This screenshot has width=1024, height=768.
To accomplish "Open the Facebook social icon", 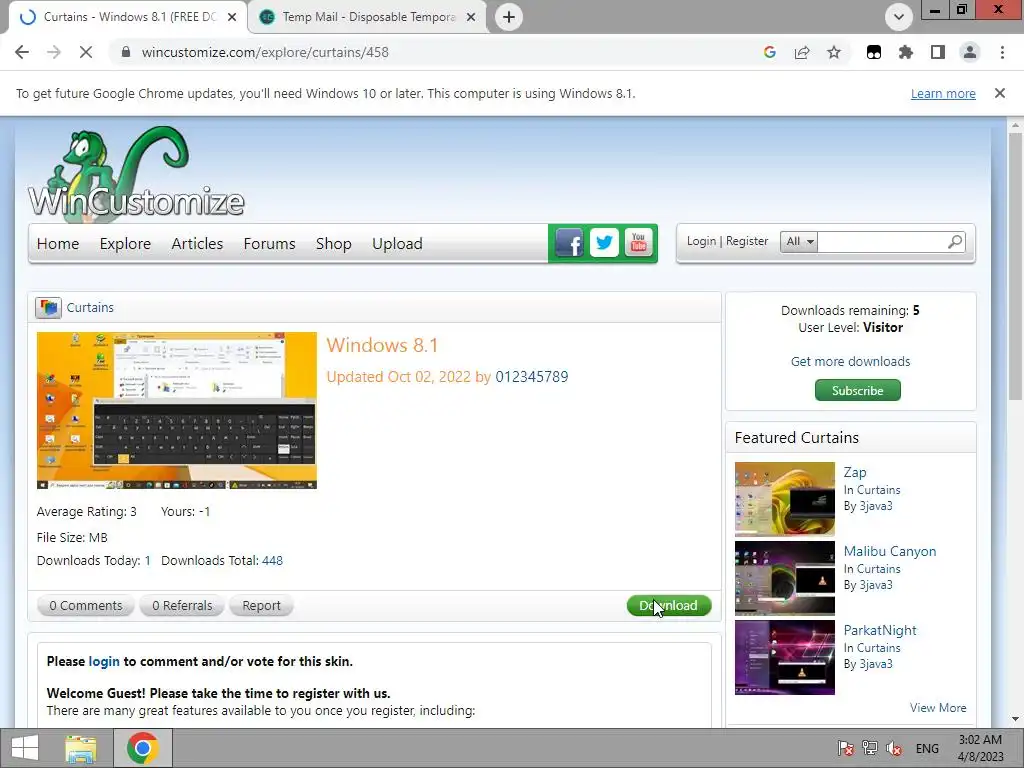I will click(x=569, y=244).
